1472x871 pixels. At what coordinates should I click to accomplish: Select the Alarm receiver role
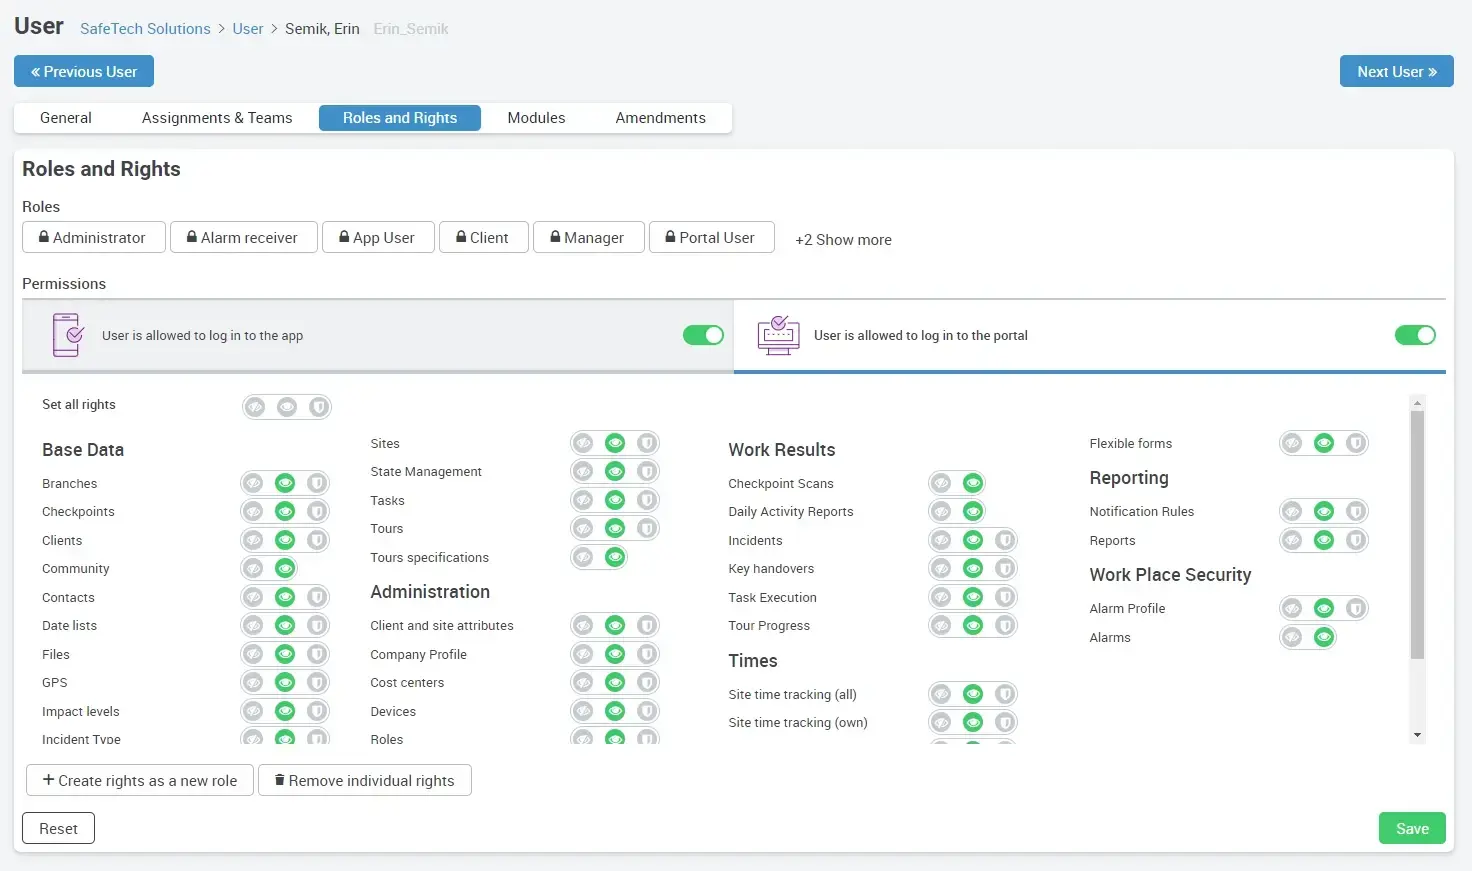pyautogui.click(x=243, y=238)
